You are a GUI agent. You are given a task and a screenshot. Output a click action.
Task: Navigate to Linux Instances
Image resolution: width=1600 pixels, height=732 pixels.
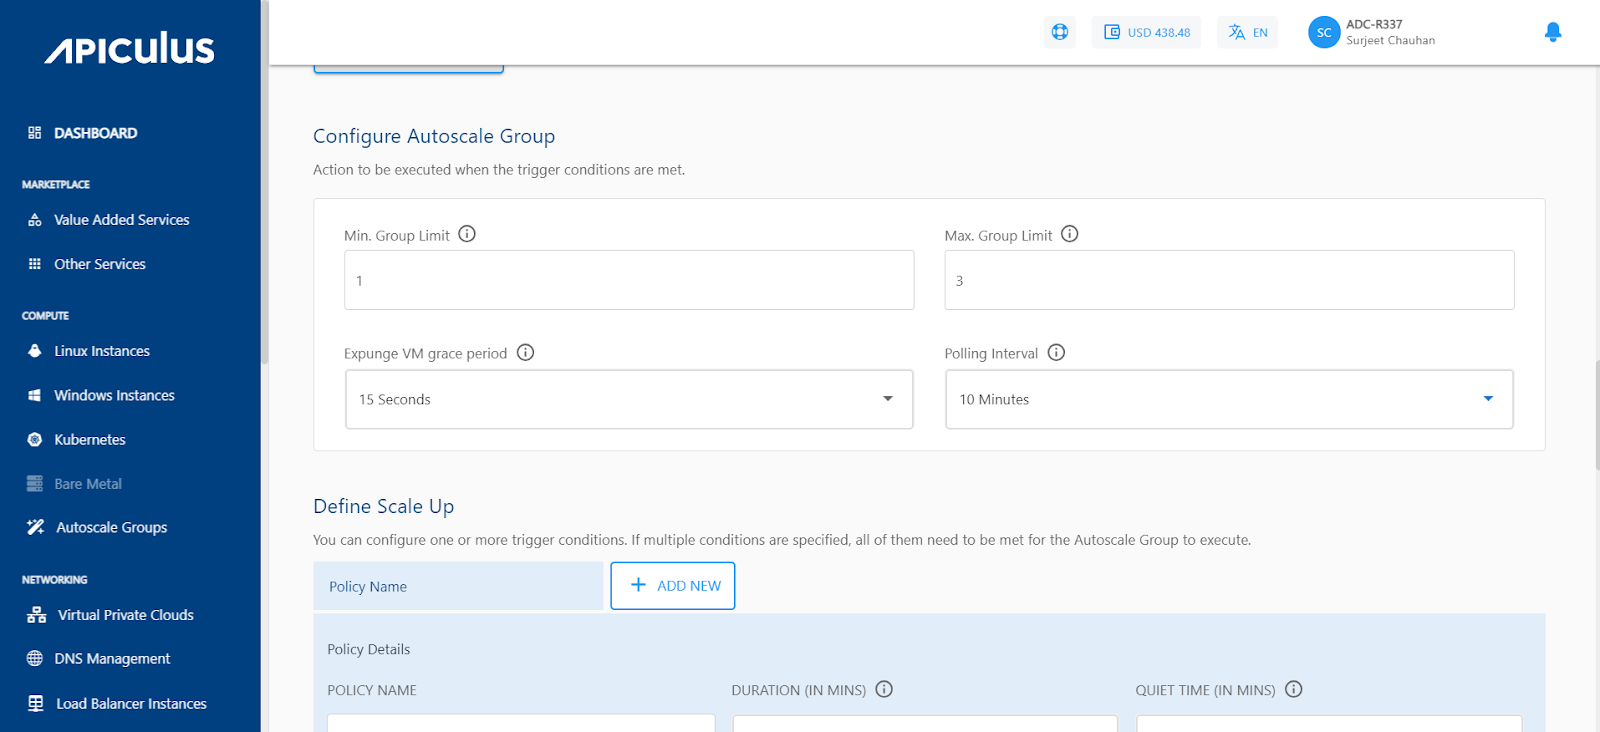coord(102,351)
